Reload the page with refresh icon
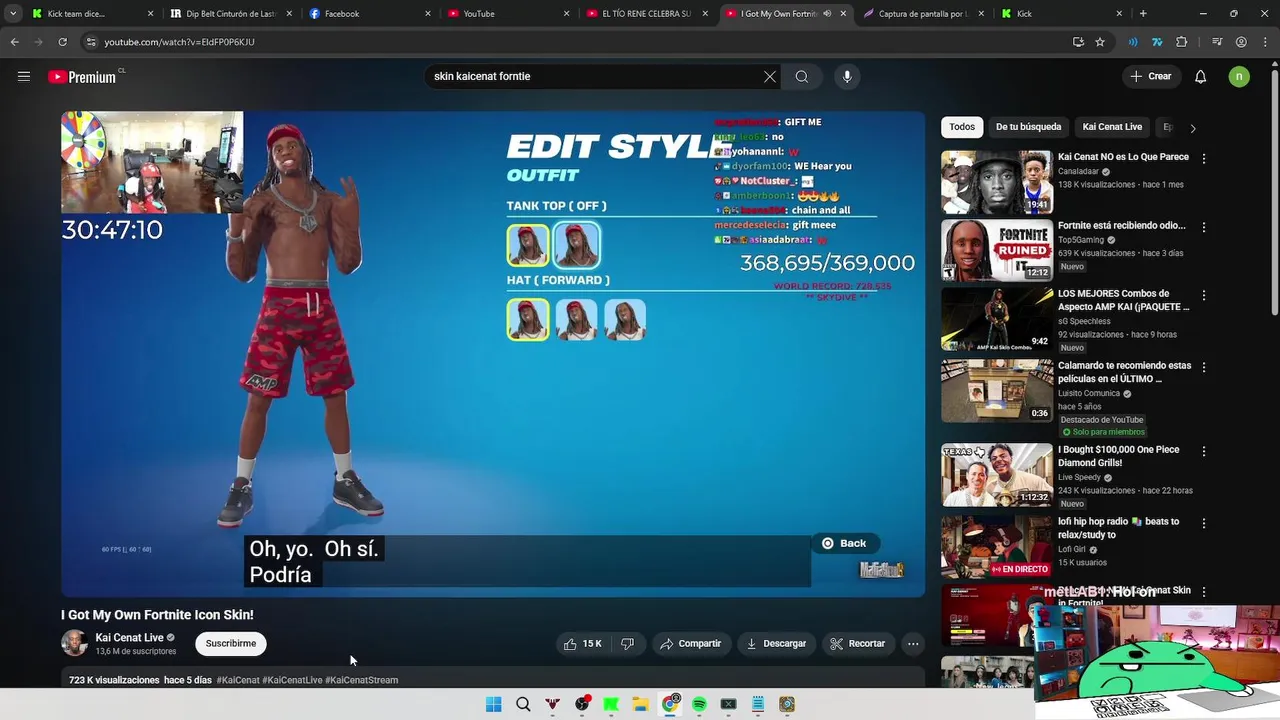1280x720 pixels. 62,42
